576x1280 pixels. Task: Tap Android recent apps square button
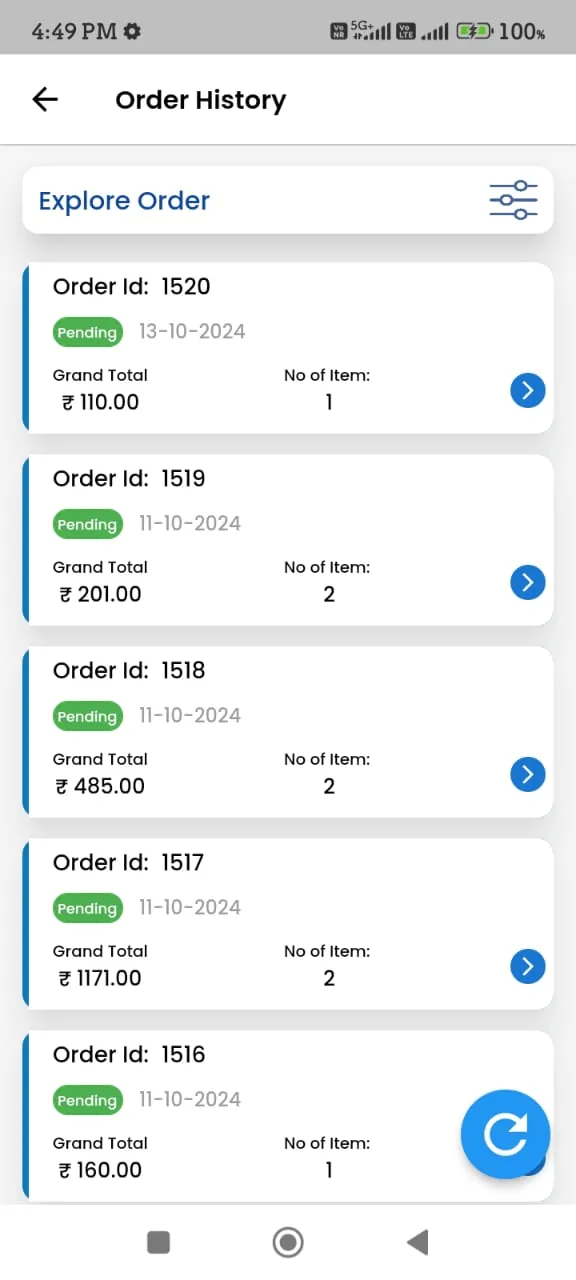(158, 1242)
